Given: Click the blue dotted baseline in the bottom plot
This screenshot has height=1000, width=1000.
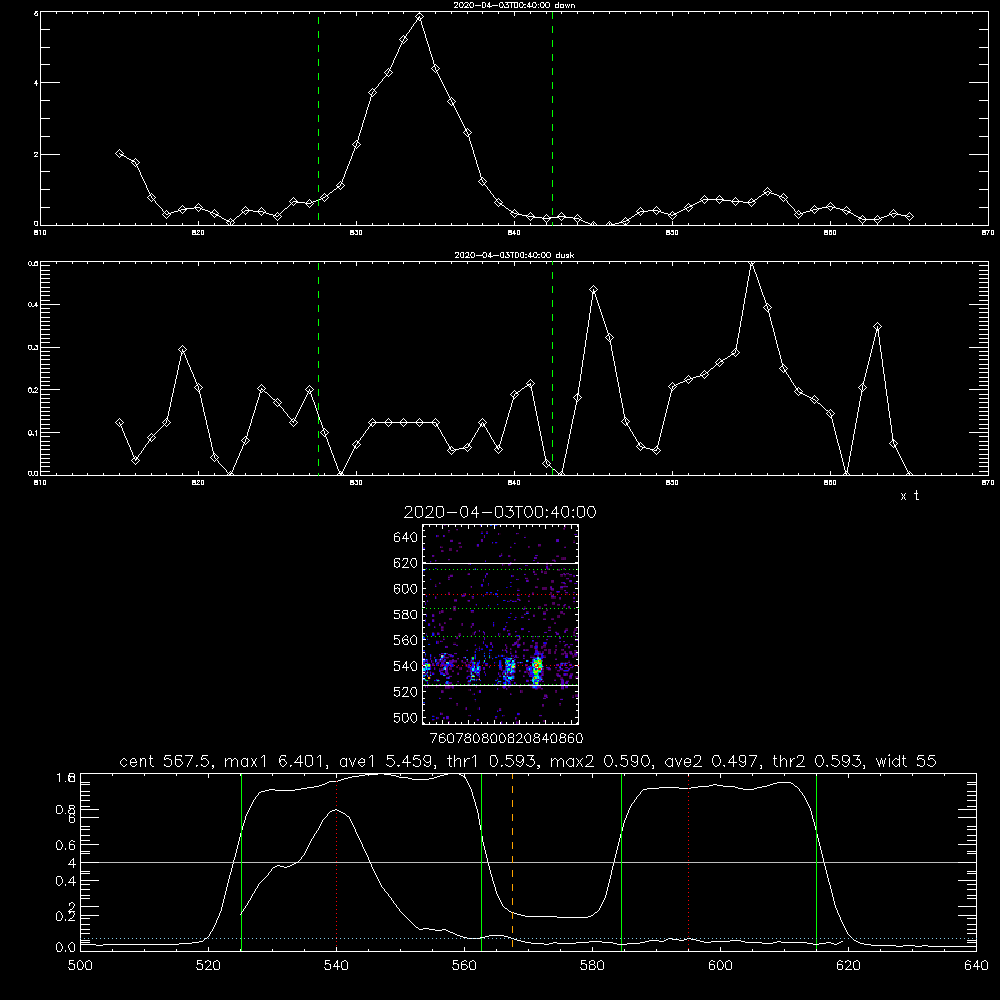Looking at the screenshot, I should pyautogui.click(x=528, y=938).
